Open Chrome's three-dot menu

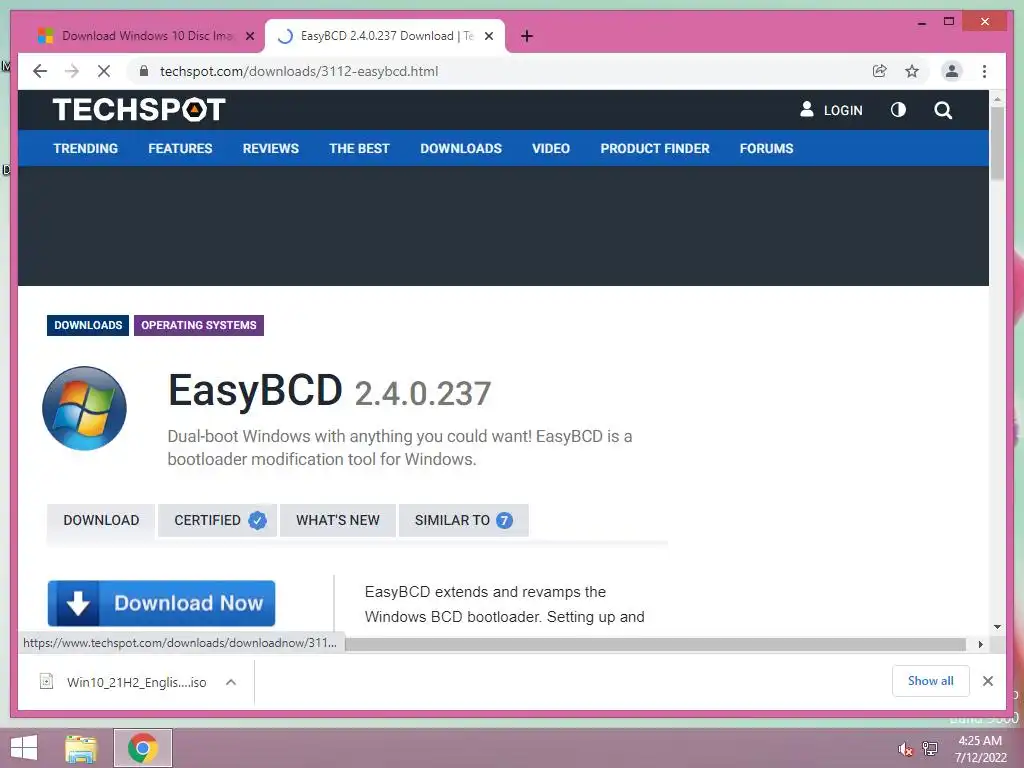(x=984, y=71)
